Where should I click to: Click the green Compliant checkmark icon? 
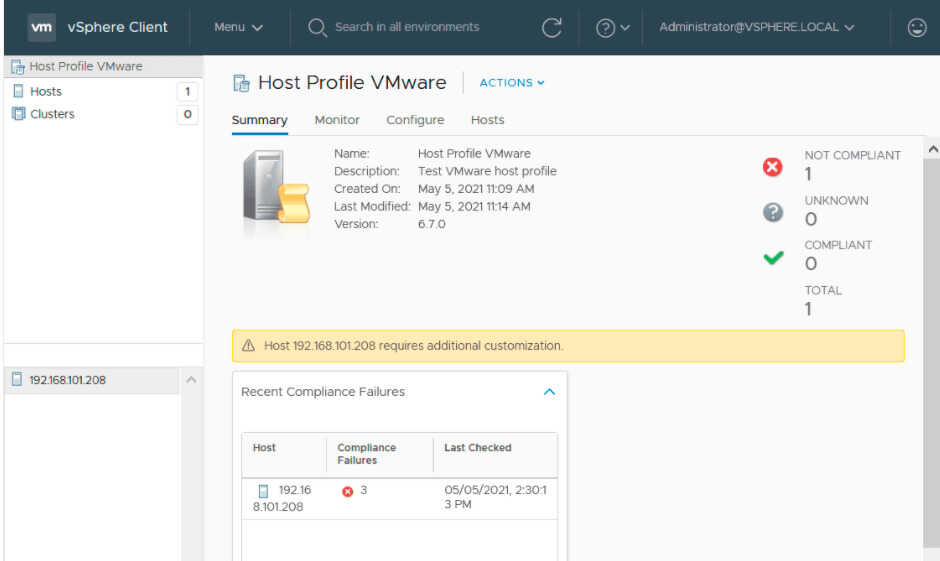pos(773,258)
